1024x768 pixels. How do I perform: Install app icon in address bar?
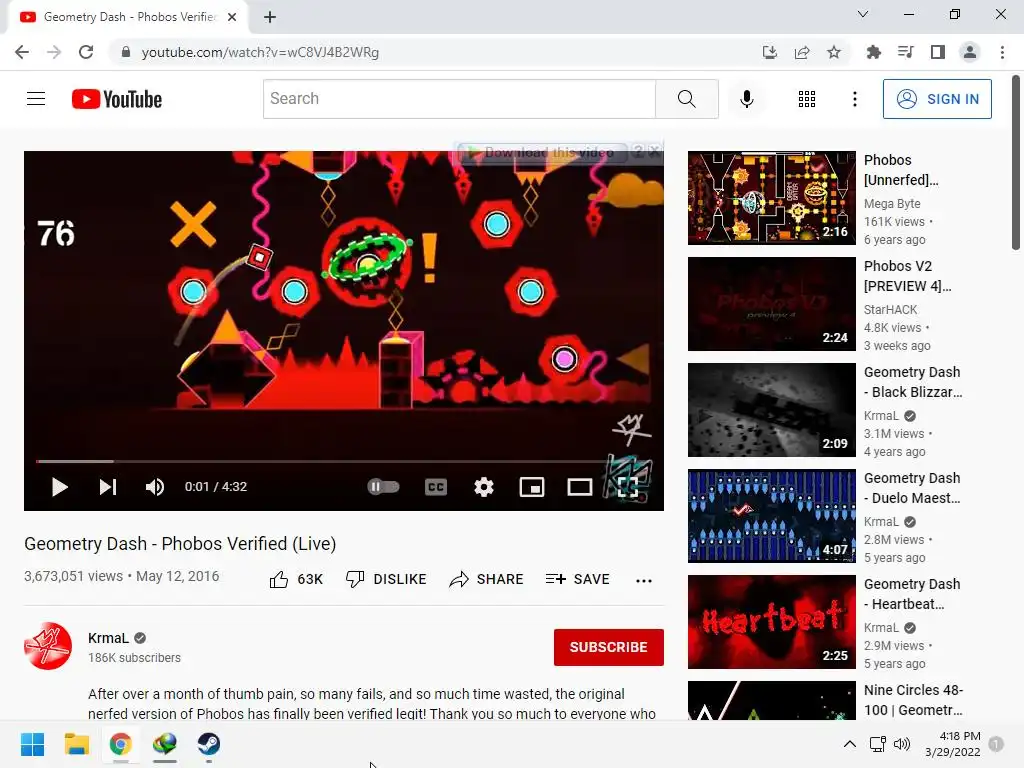(770, 52)
